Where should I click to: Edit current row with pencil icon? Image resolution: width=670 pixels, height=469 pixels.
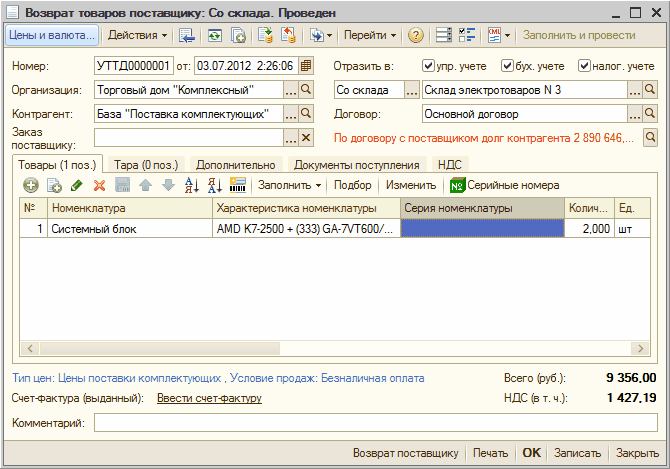tap(77, 185)
